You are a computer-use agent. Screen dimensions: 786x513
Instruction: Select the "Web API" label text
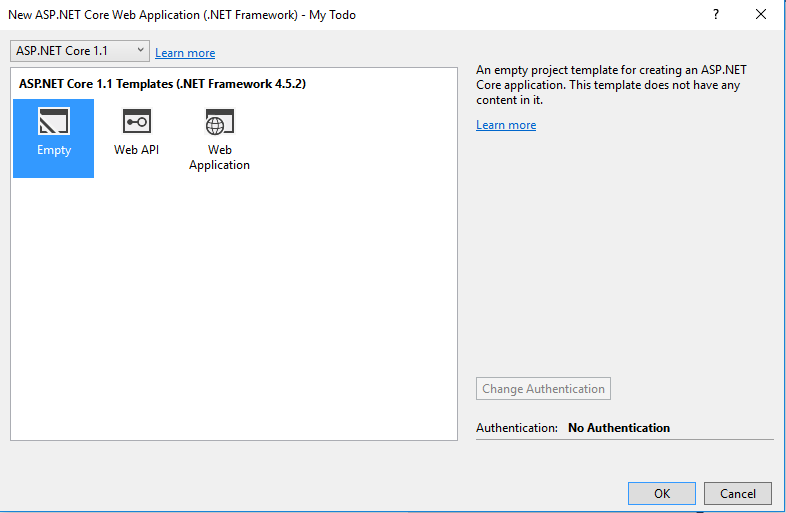tap(136, 150)
